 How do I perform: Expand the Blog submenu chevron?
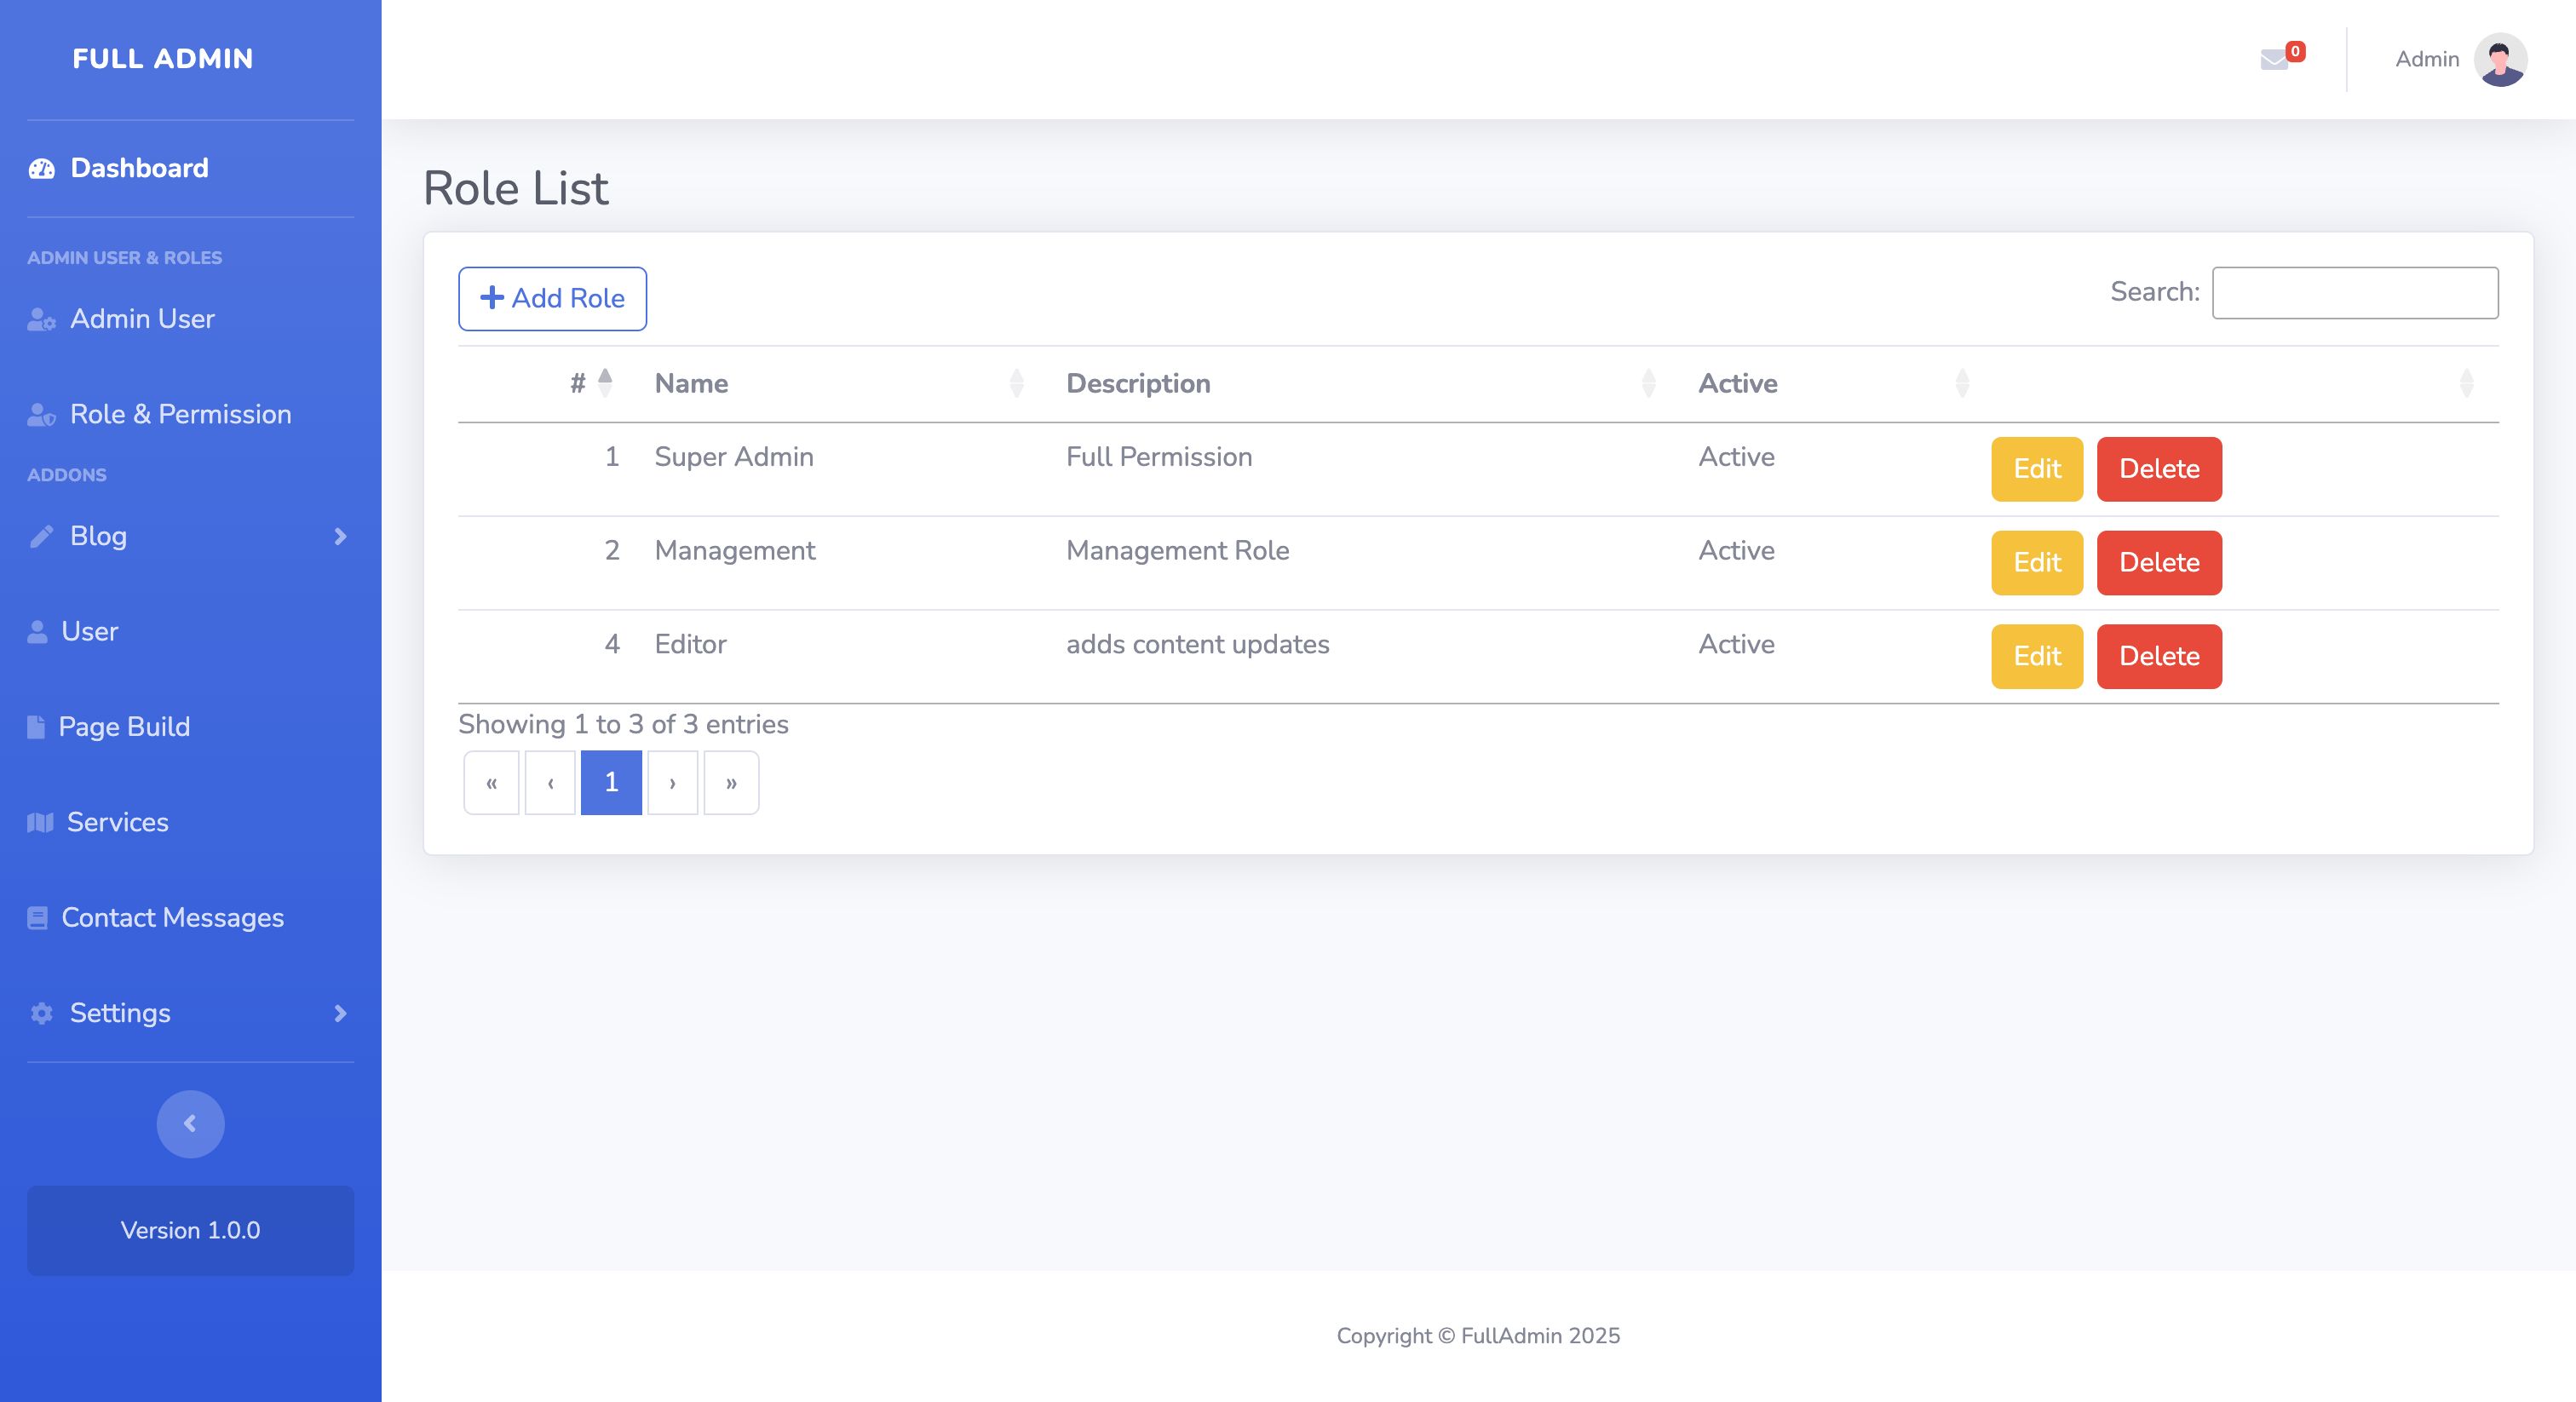point(340,536)
